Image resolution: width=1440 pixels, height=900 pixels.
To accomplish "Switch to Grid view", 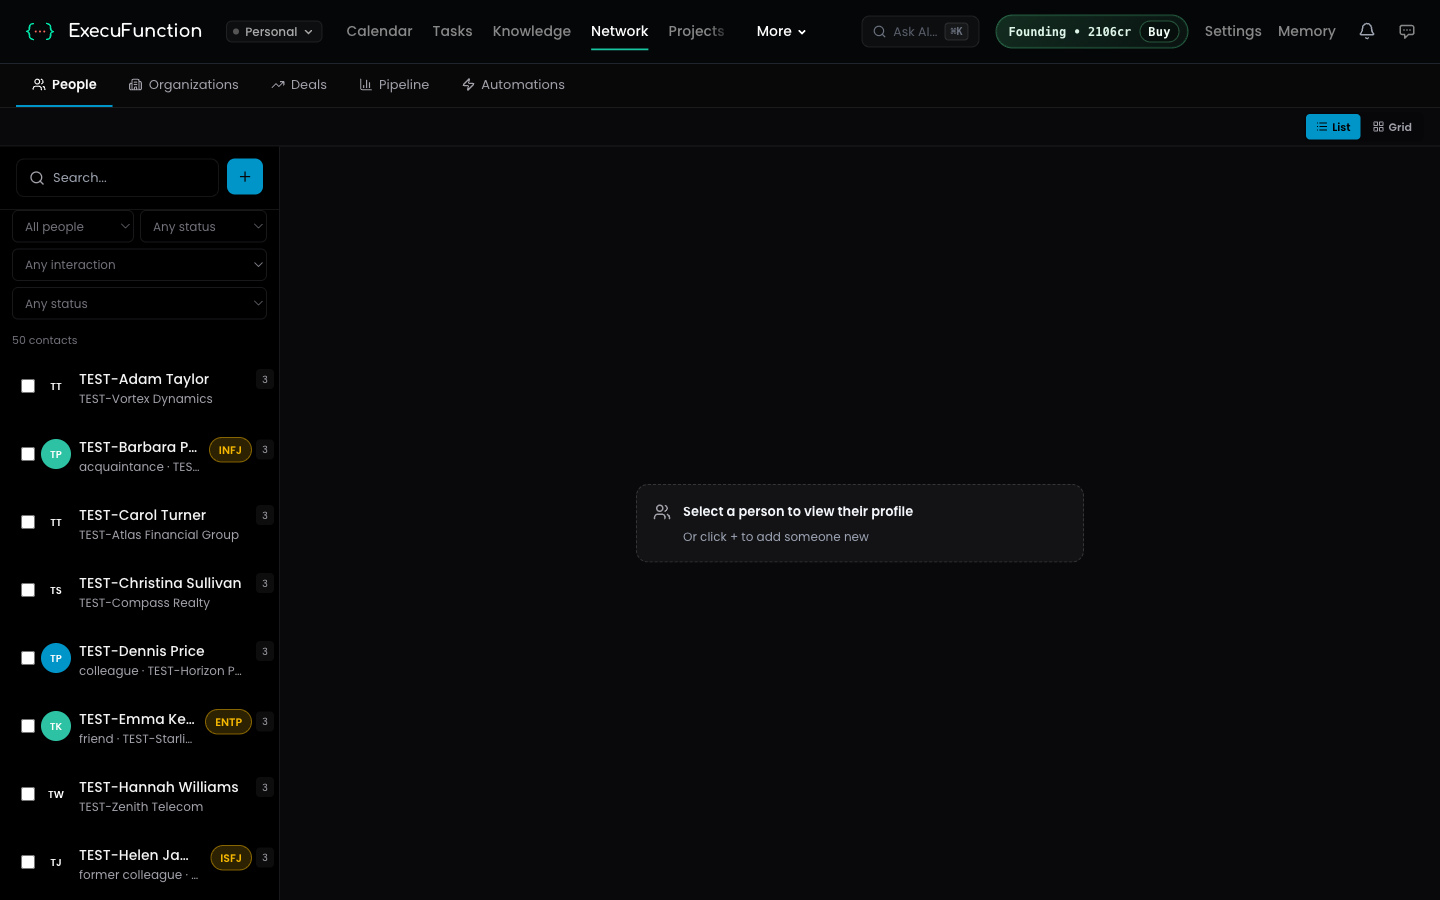I will tap(1392, 127).
